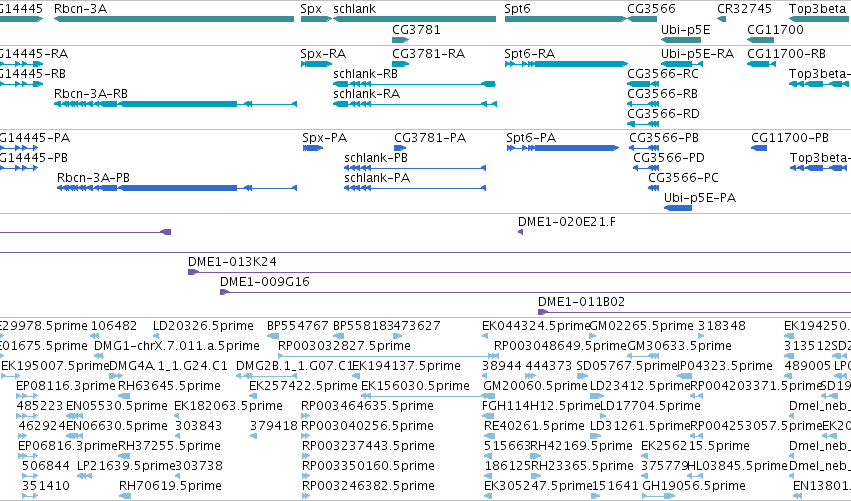851x501 pixels.
Task: Select EST RH63645.5prime
Action: coord(169,386)
